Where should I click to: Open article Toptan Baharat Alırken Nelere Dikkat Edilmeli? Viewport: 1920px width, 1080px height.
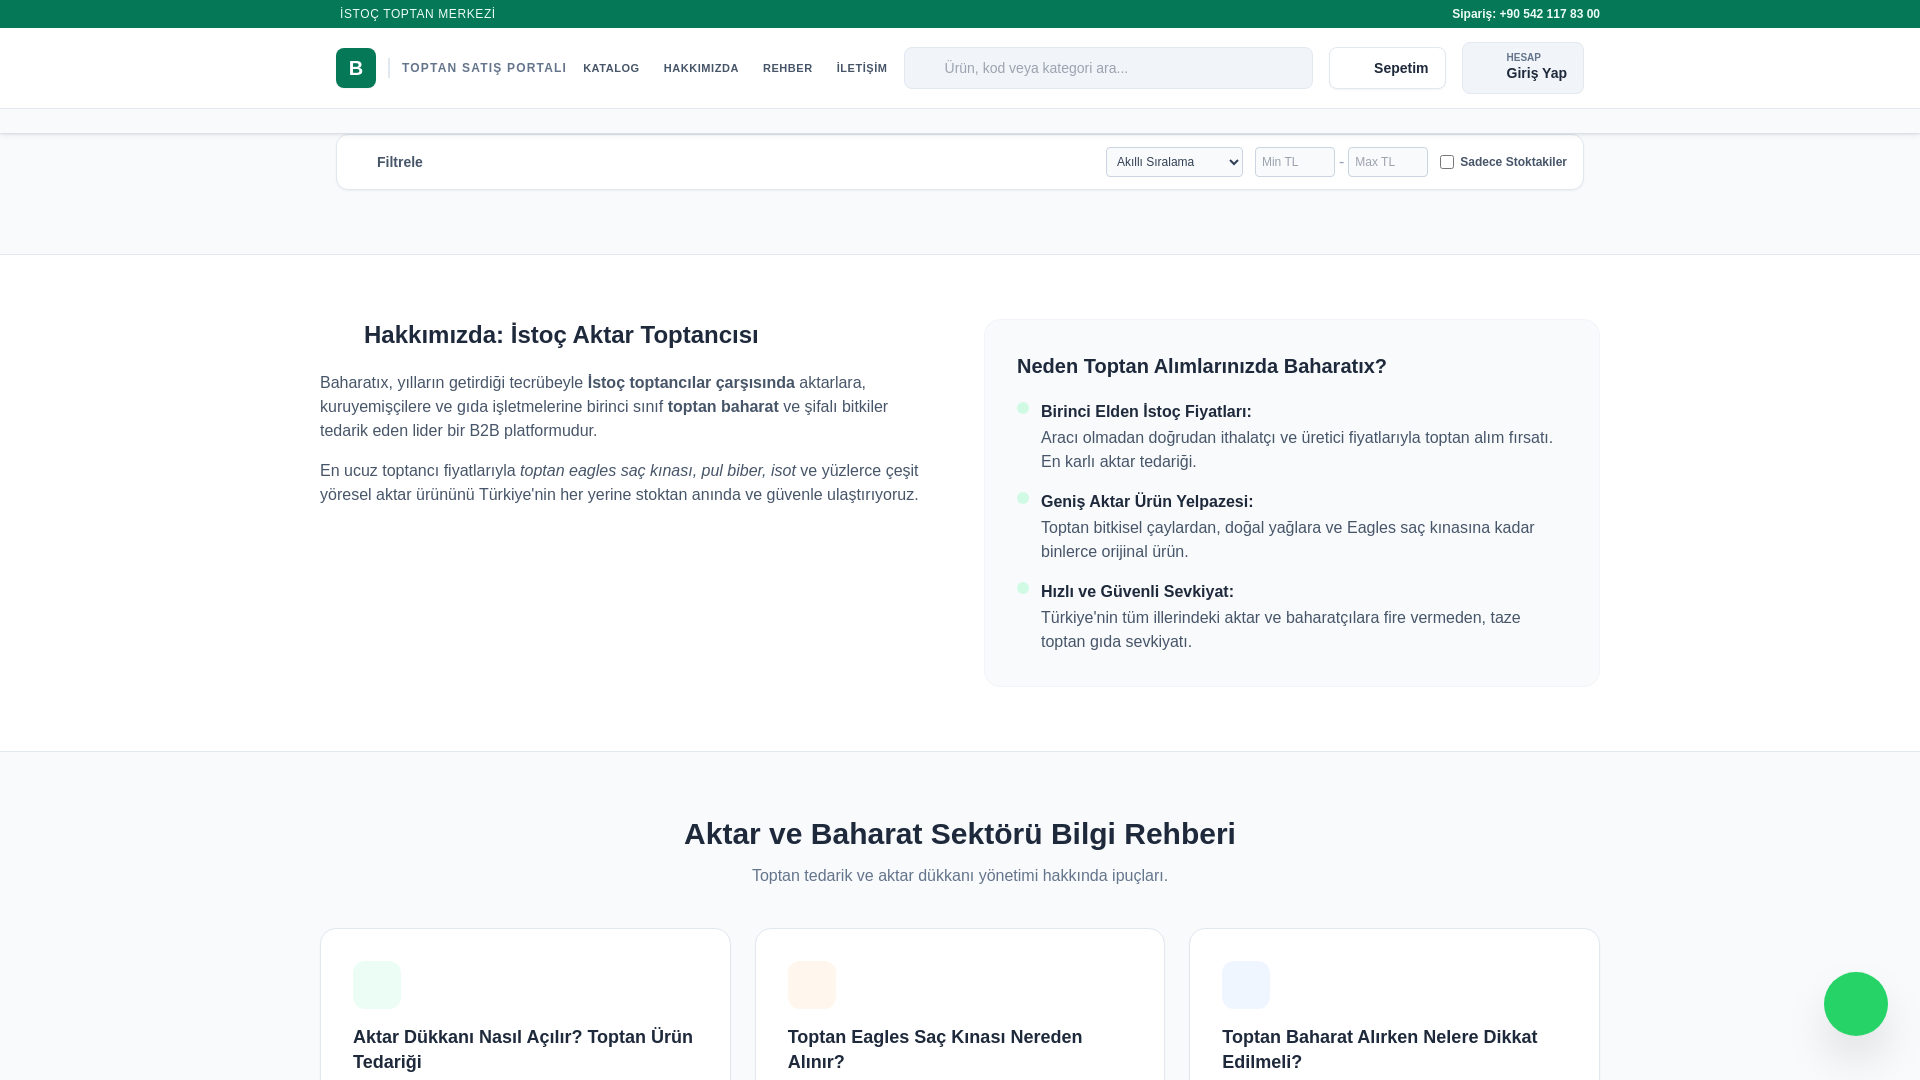(x=1380, y=1049)
